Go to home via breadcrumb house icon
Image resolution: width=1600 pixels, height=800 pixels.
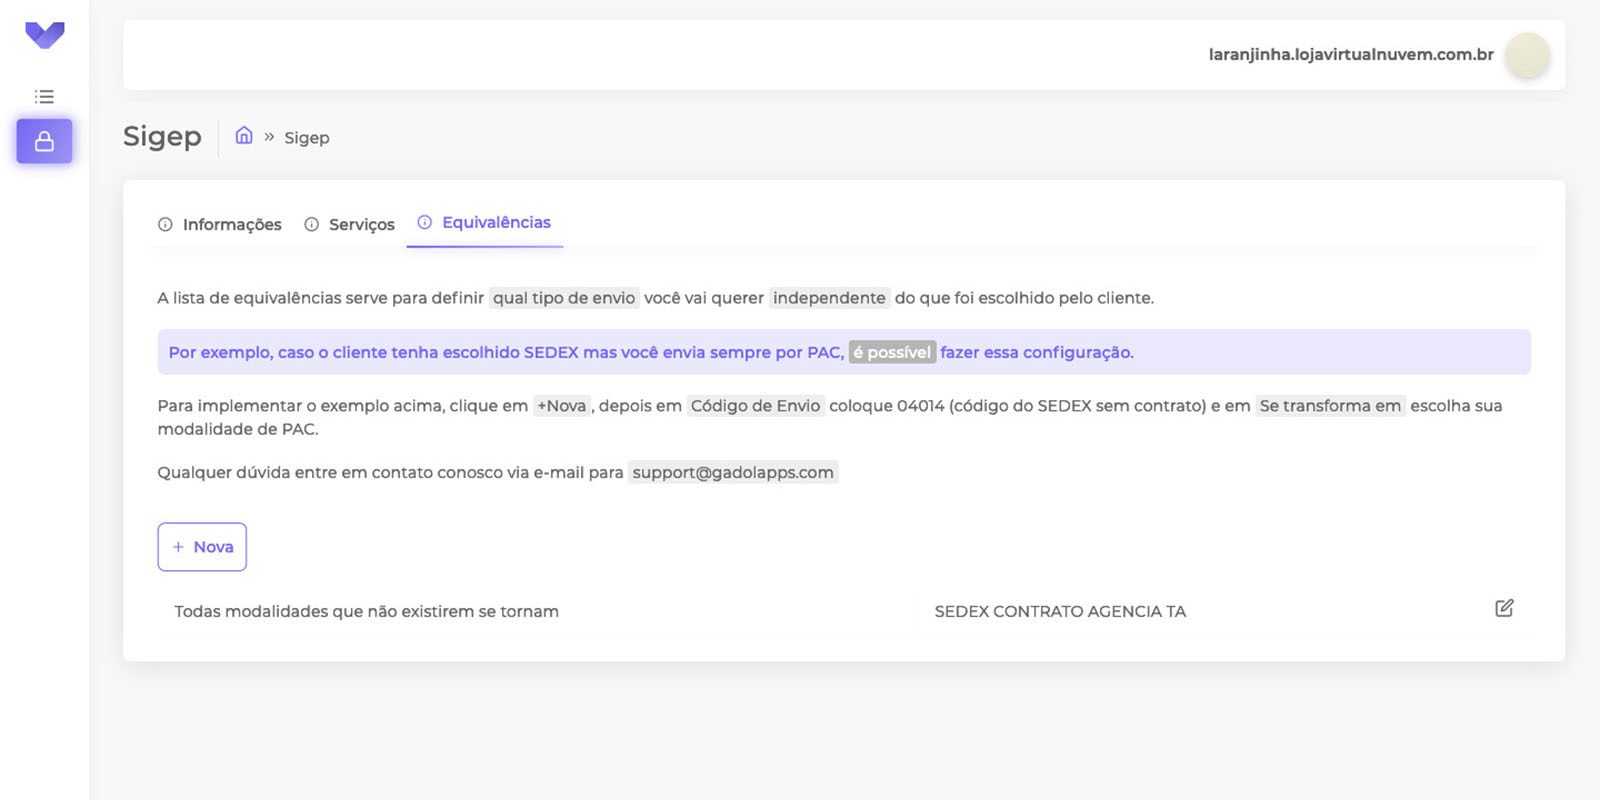tap(244, 136)
